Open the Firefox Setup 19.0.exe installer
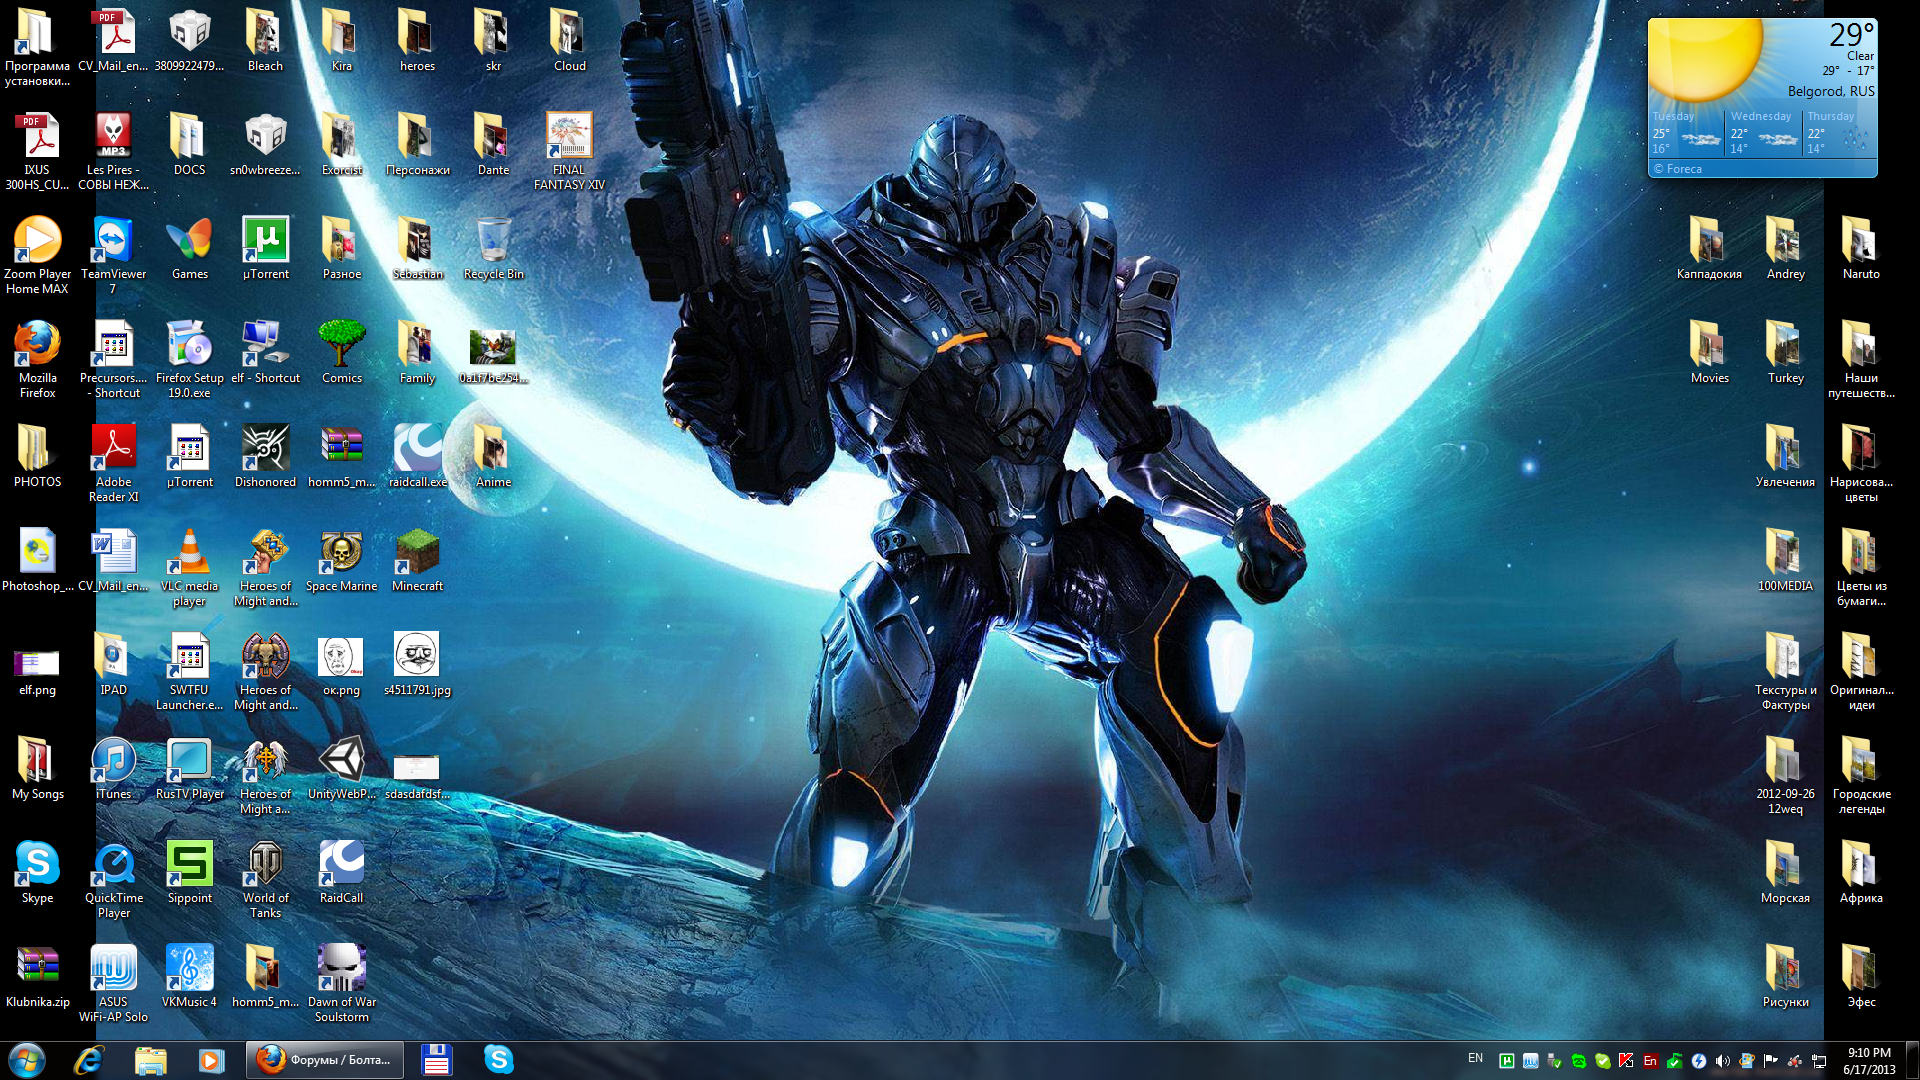 pos(189,344)
